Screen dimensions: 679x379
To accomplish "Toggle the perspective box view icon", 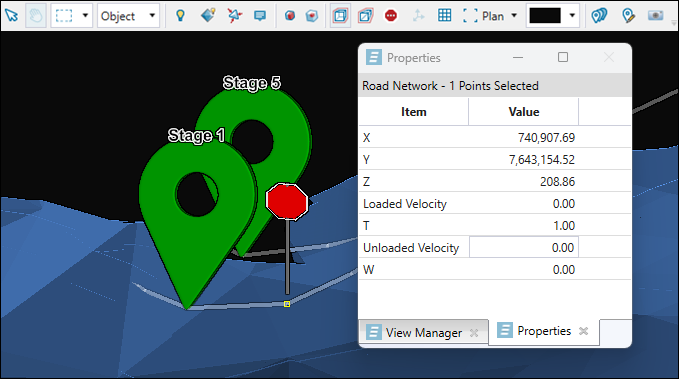I will 365,16.
